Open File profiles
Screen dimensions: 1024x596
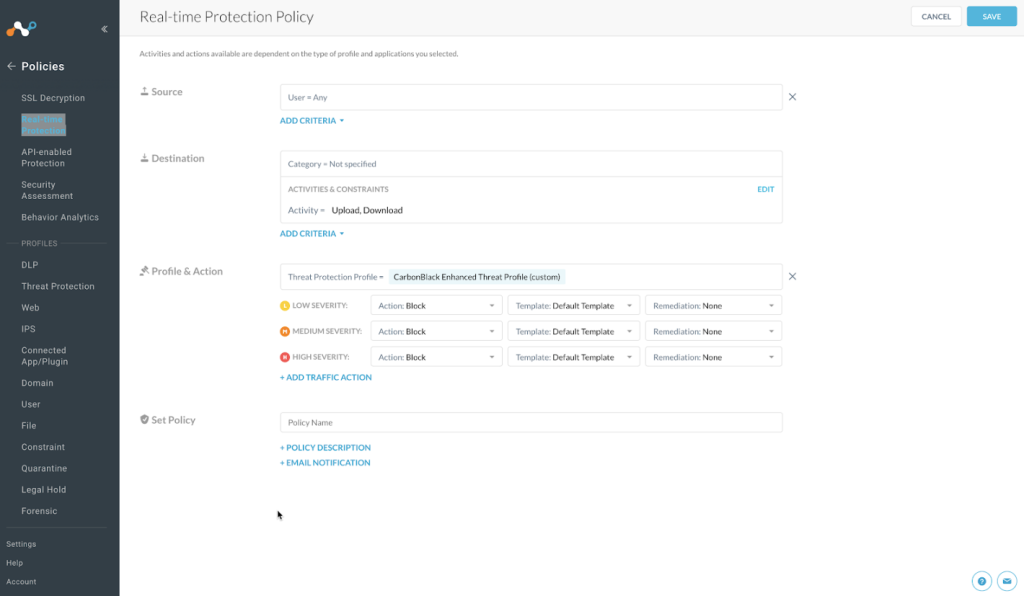(x=29, y=426)
